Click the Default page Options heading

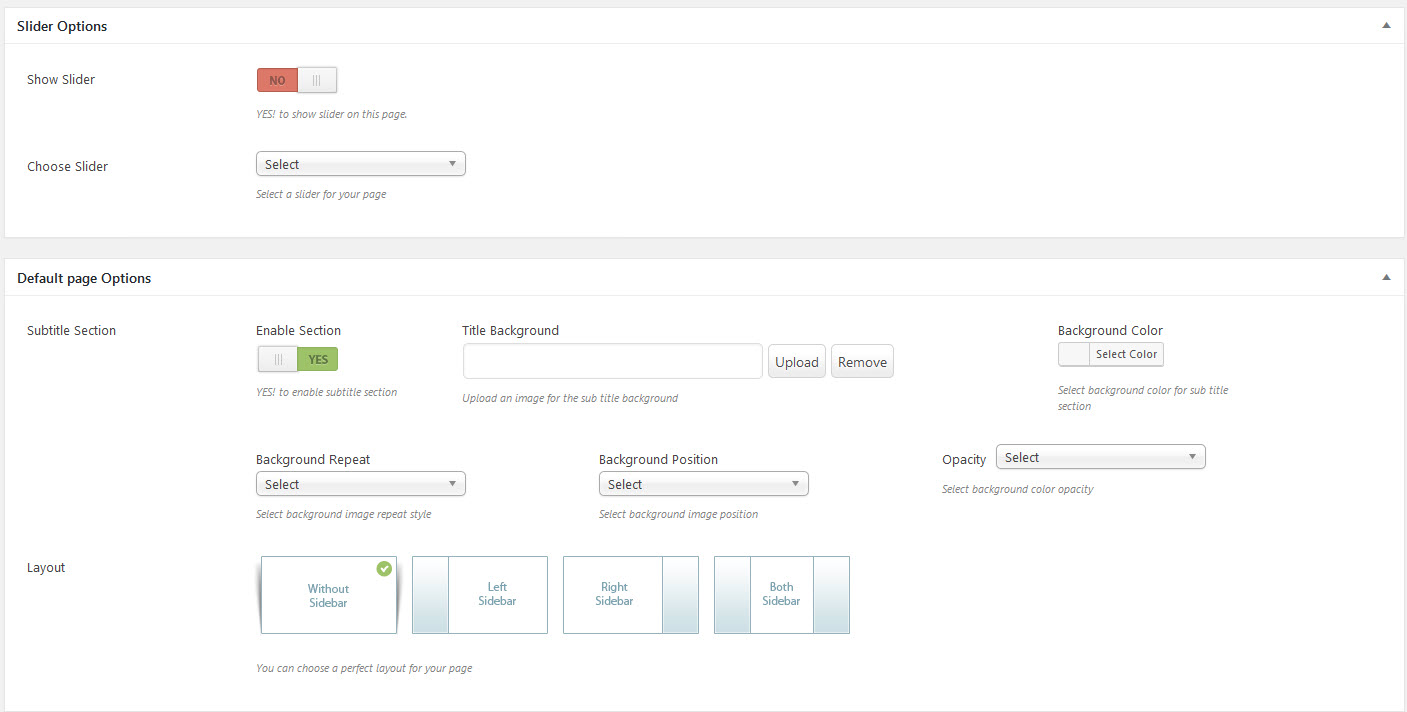coord(84,278)
